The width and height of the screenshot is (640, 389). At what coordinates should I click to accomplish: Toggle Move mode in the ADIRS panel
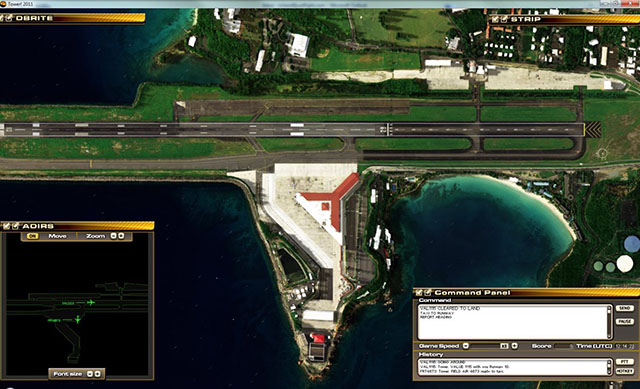pyautogui.click(x=57, y=236)
